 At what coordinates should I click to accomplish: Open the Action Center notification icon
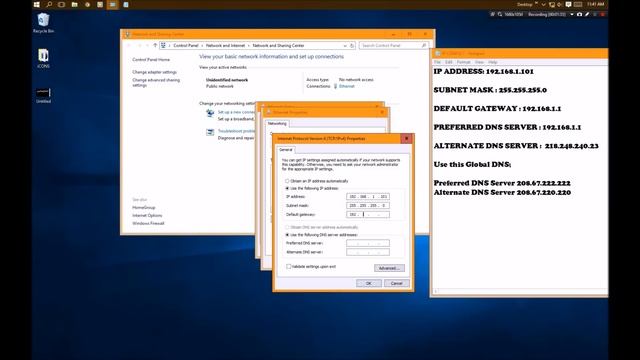click(568, 4)
